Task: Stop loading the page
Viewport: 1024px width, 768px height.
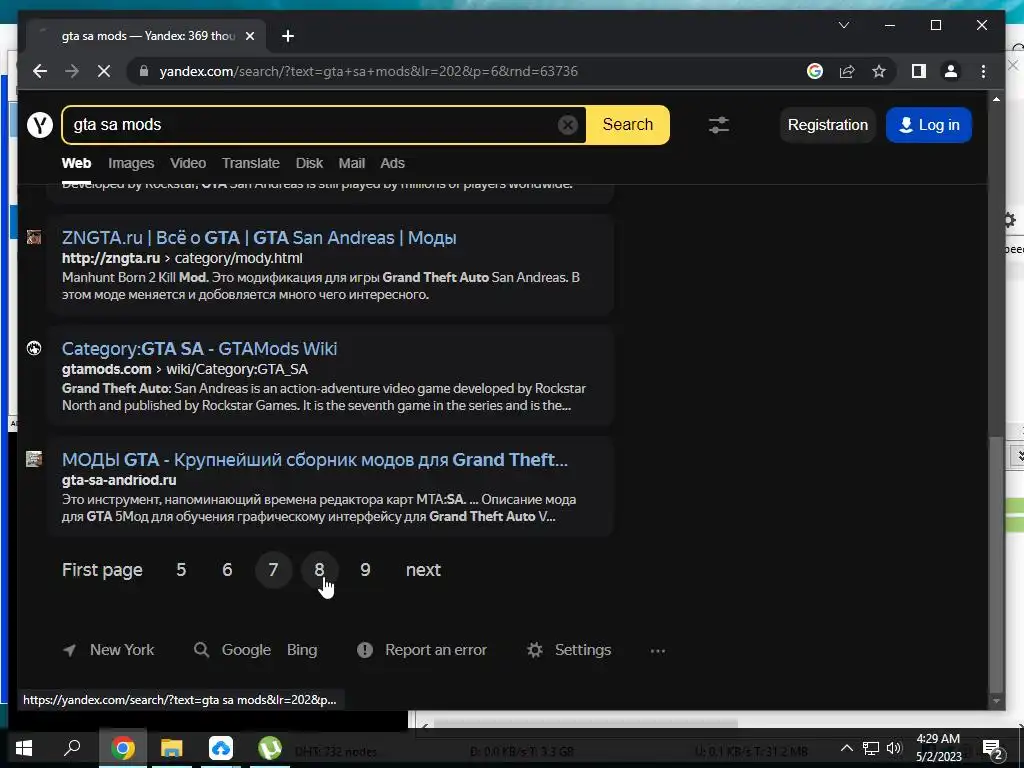Action: point(104,71)
